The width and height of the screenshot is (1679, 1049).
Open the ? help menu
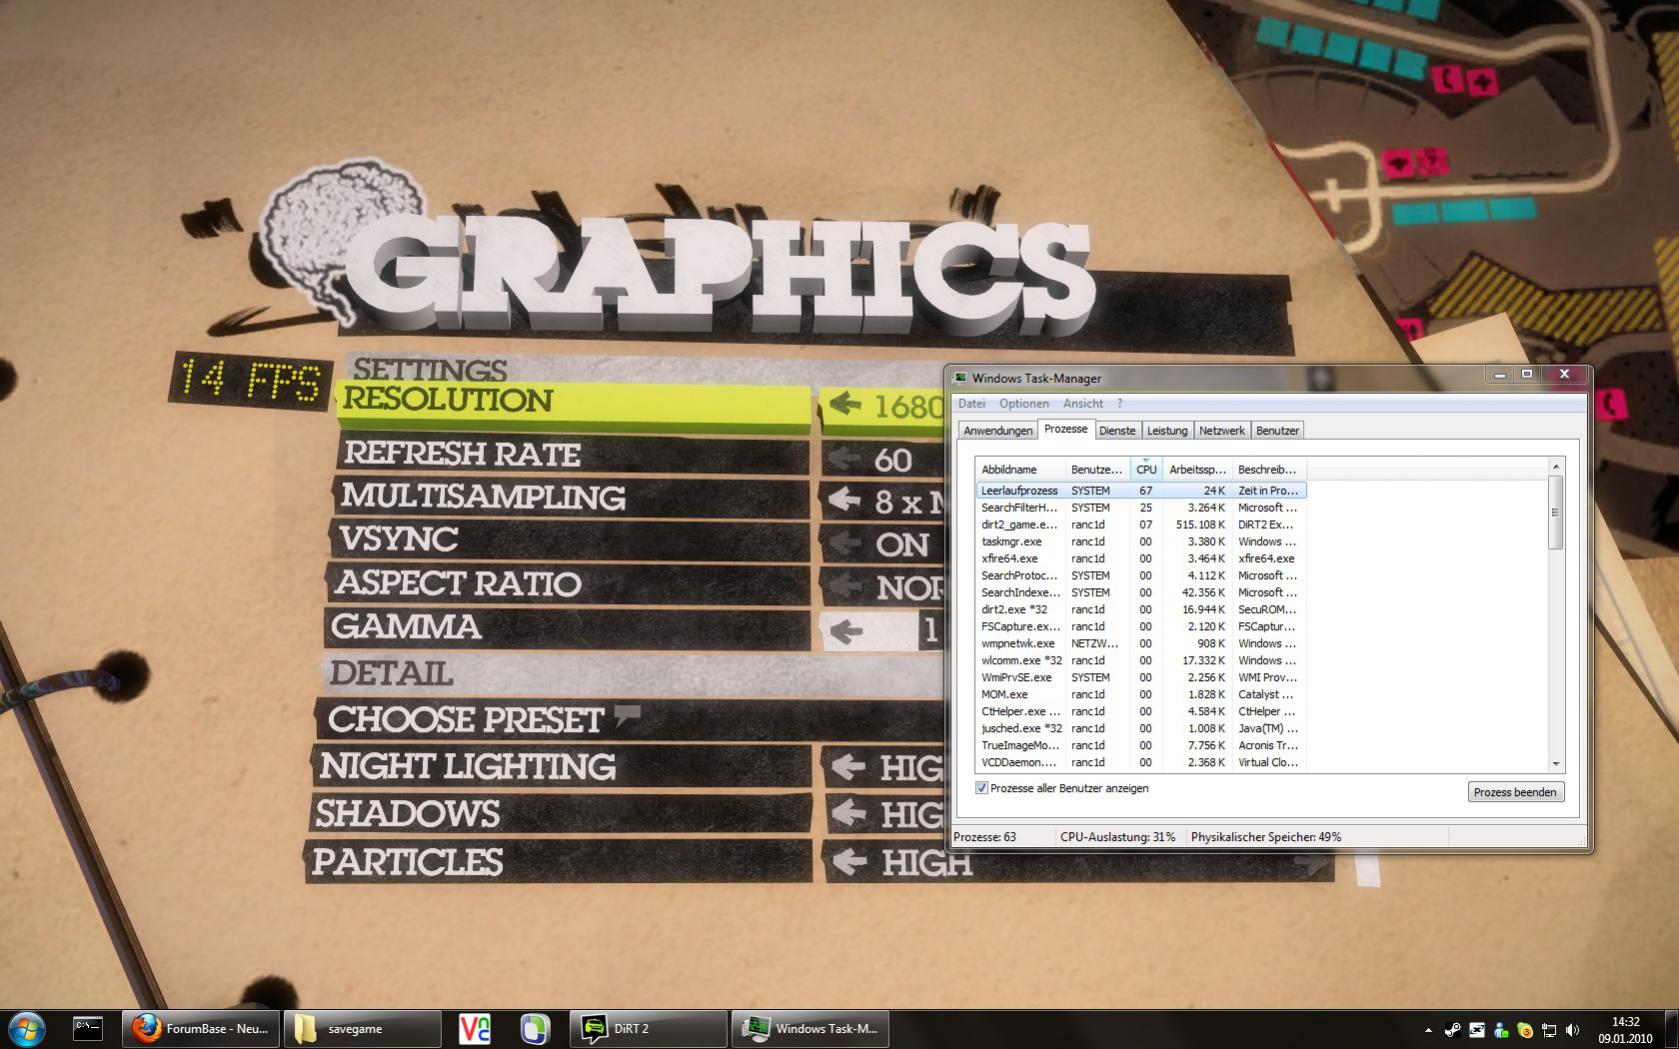1119,403
